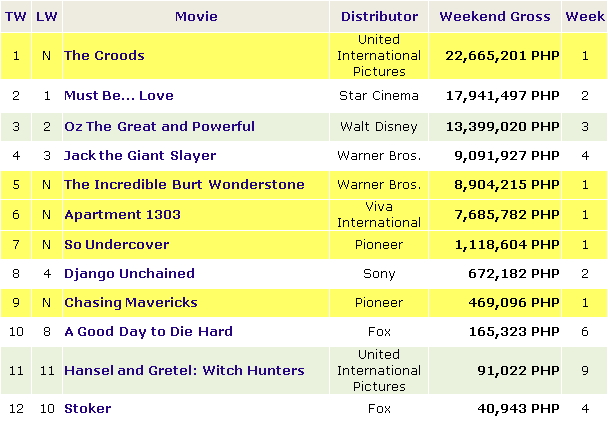
Task: Click the LW column header
Action: coord(47,16)
